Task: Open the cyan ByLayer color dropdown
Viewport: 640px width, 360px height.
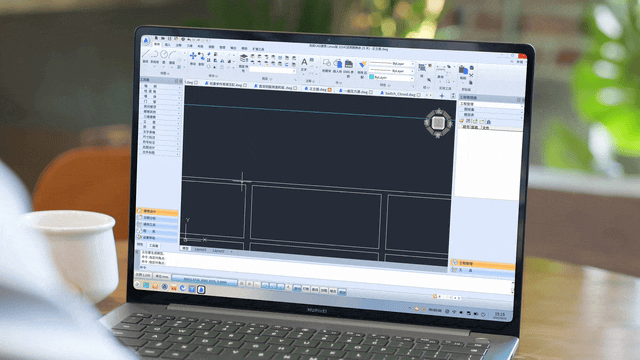Action: [391, 77]
